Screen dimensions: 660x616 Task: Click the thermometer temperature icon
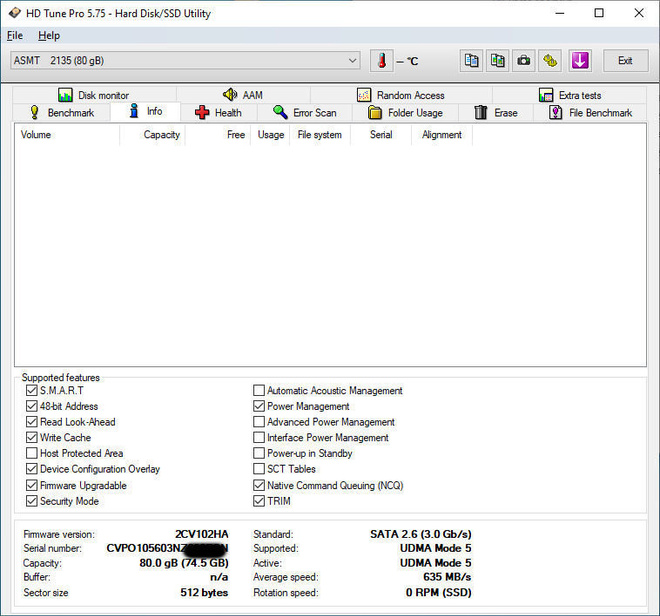pos(382,61)
